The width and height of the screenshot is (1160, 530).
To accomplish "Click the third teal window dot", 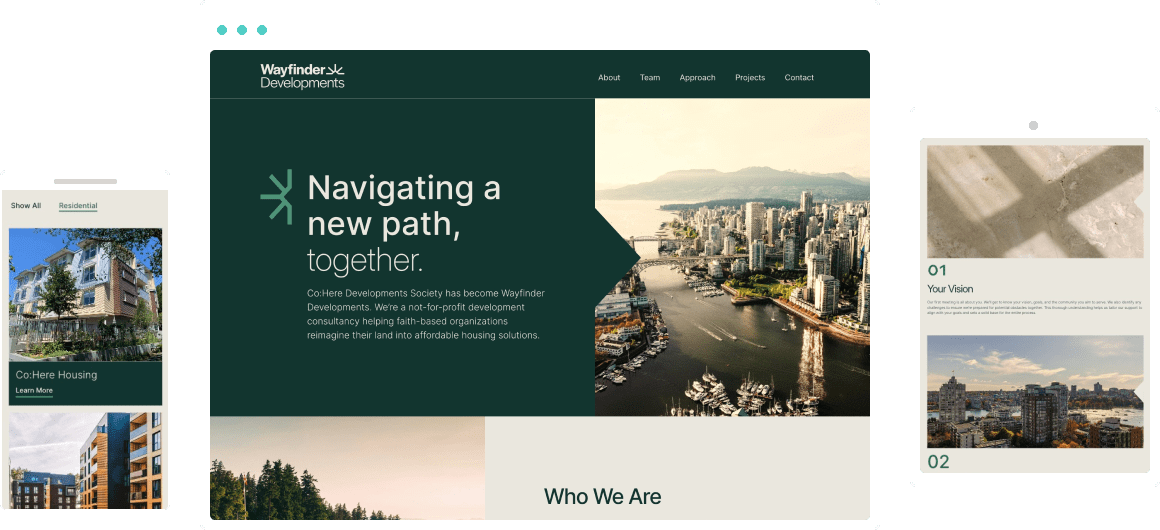I will (x=262, y=30).
